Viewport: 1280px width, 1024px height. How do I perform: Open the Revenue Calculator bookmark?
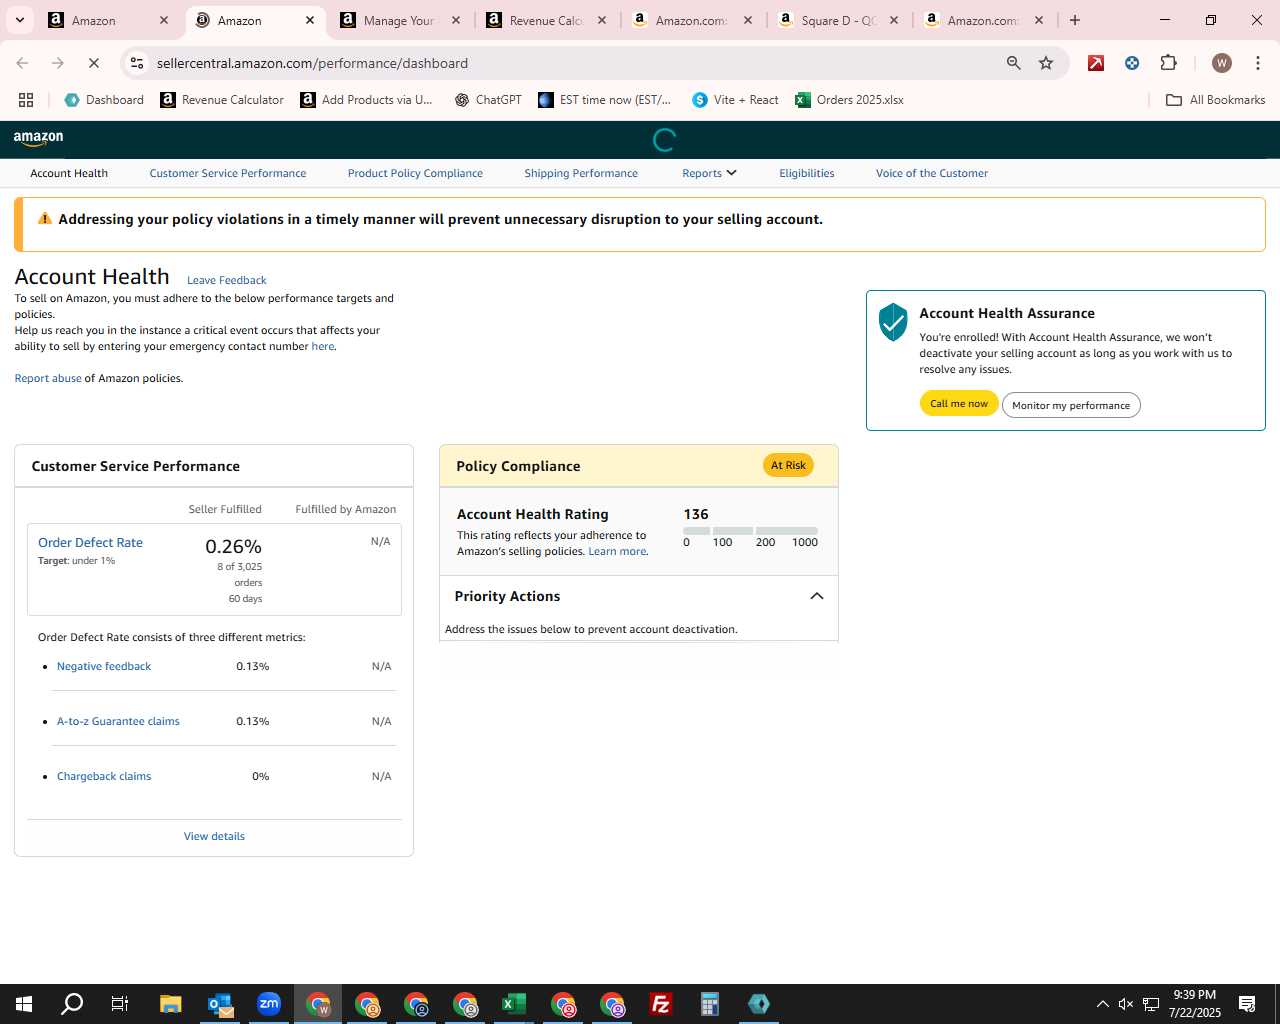[x=222, y=100]
